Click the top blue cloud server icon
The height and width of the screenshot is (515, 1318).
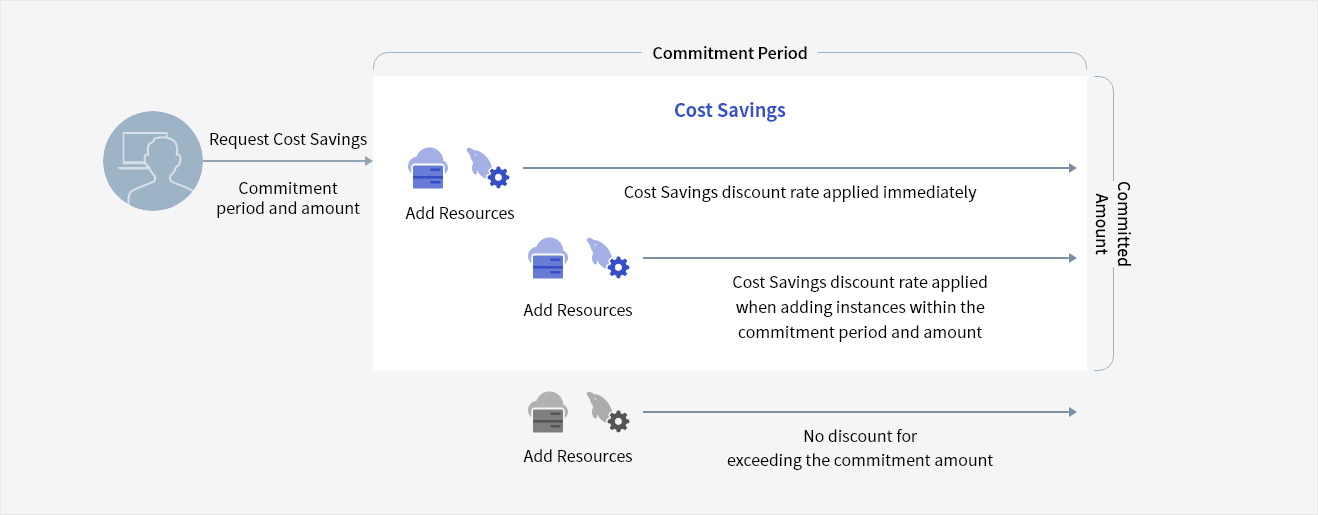(x=429, y=168)
